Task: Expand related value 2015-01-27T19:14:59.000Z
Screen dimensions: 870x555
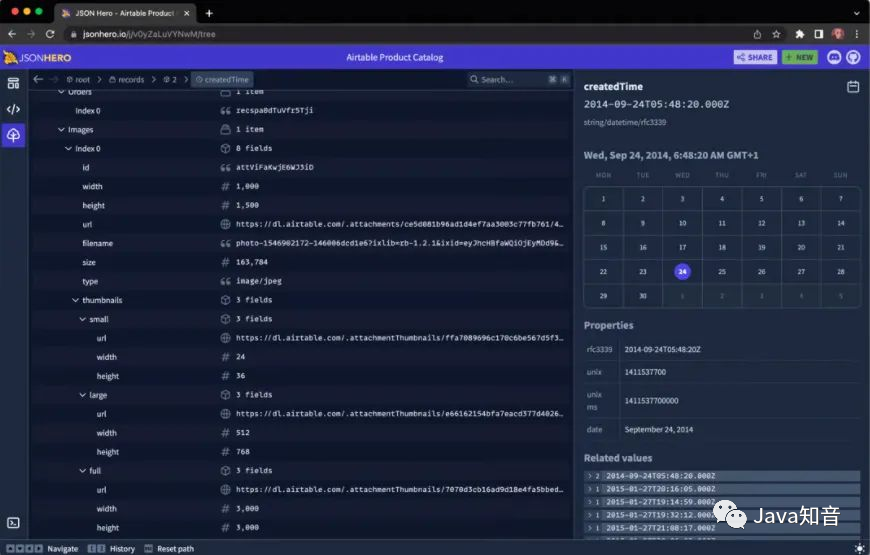Action: 589,502
